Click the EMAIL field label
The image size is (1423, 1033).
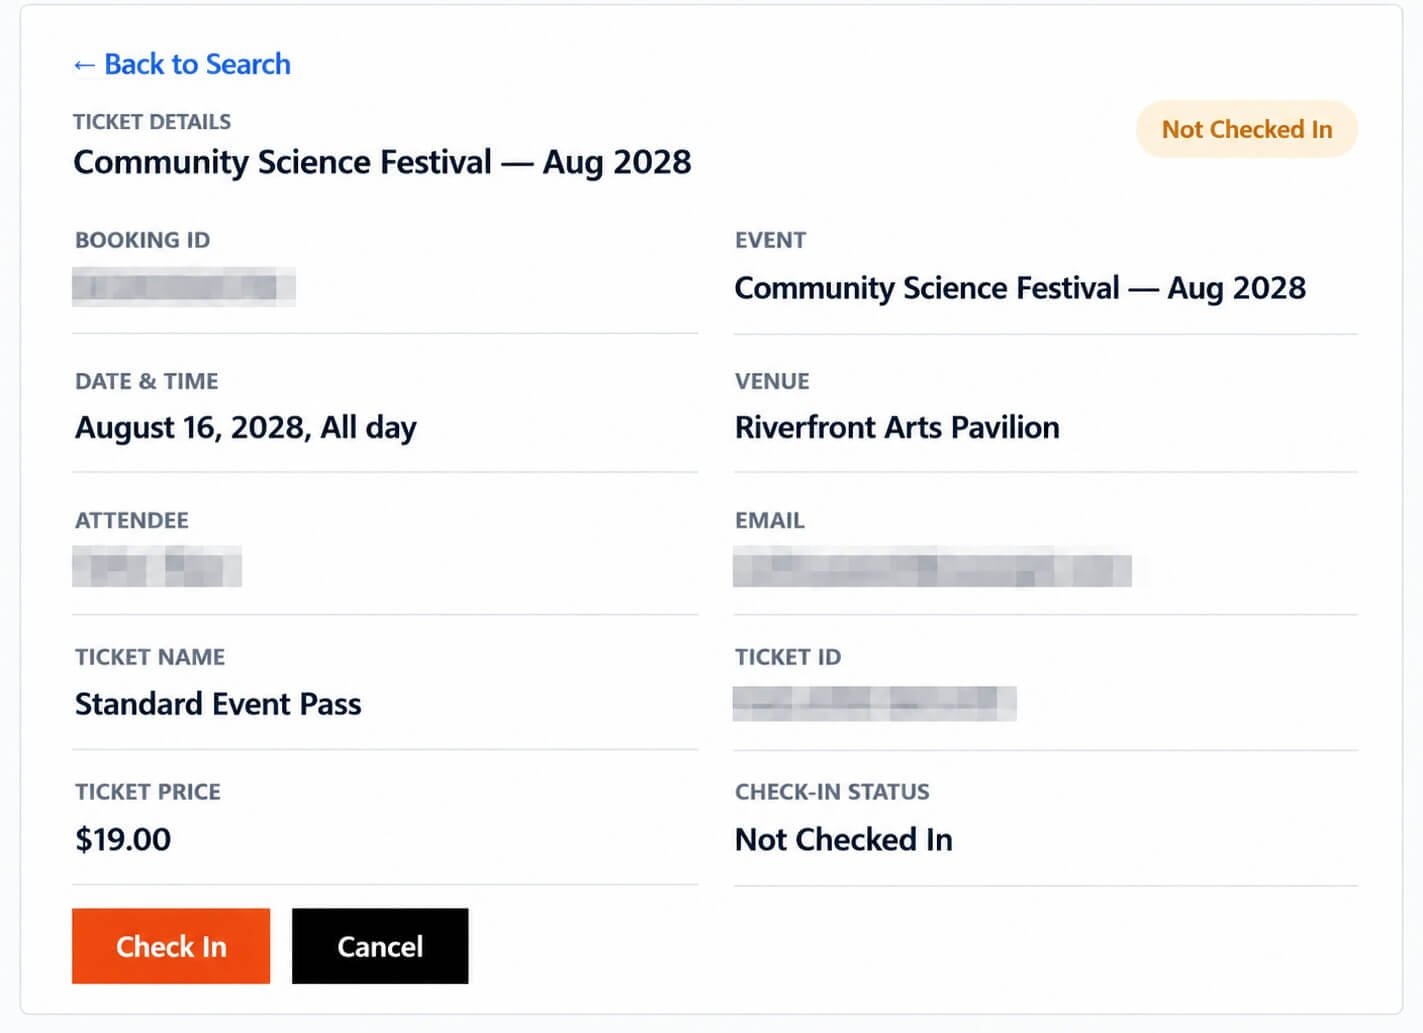tap(769, 520)
